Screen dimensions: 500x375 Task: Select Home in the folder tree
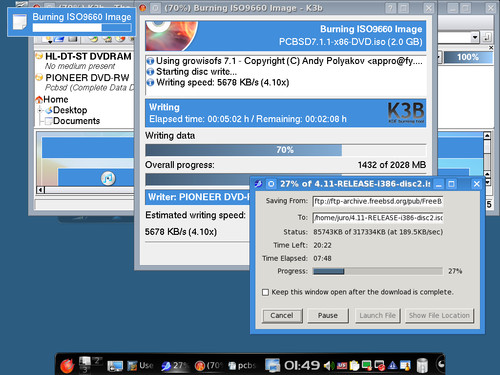56,99
